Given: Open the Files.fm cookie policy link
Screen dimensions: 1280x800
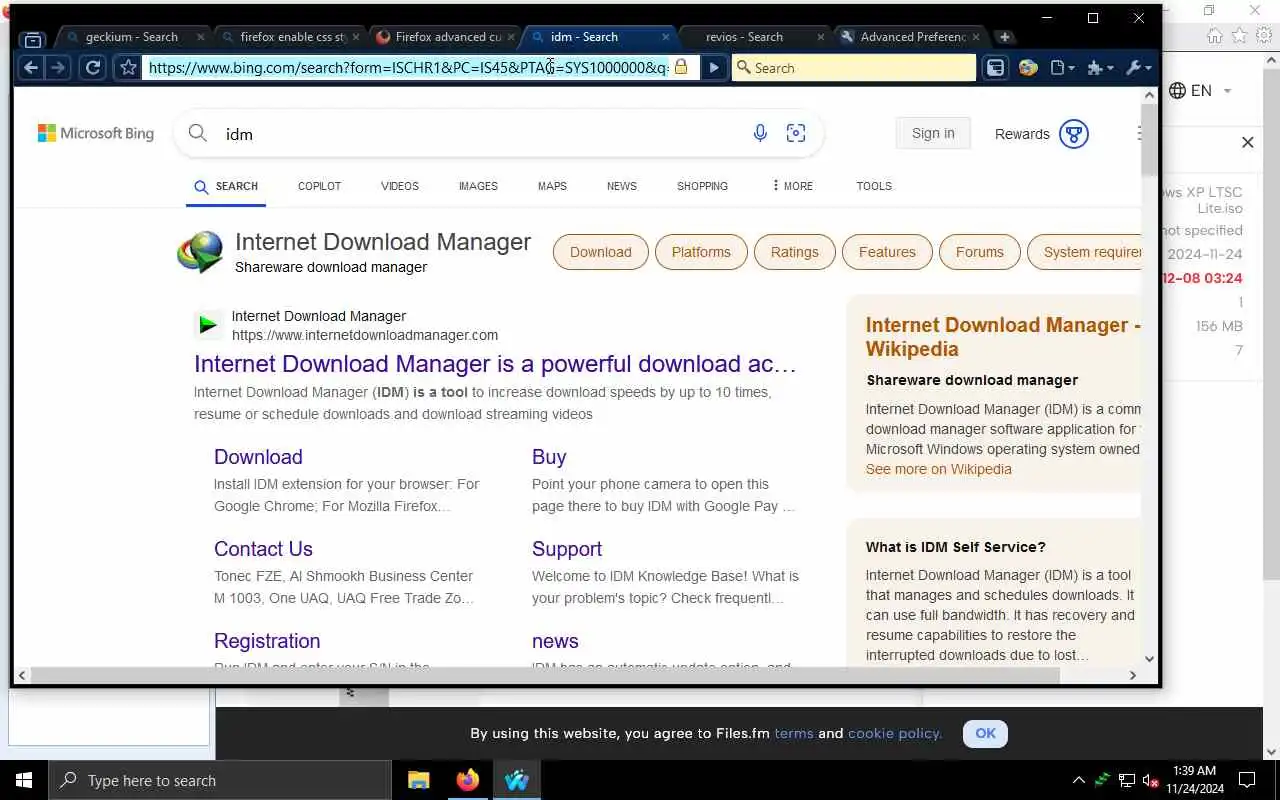Looking at the screenshot, I should [x=894, y=733].
